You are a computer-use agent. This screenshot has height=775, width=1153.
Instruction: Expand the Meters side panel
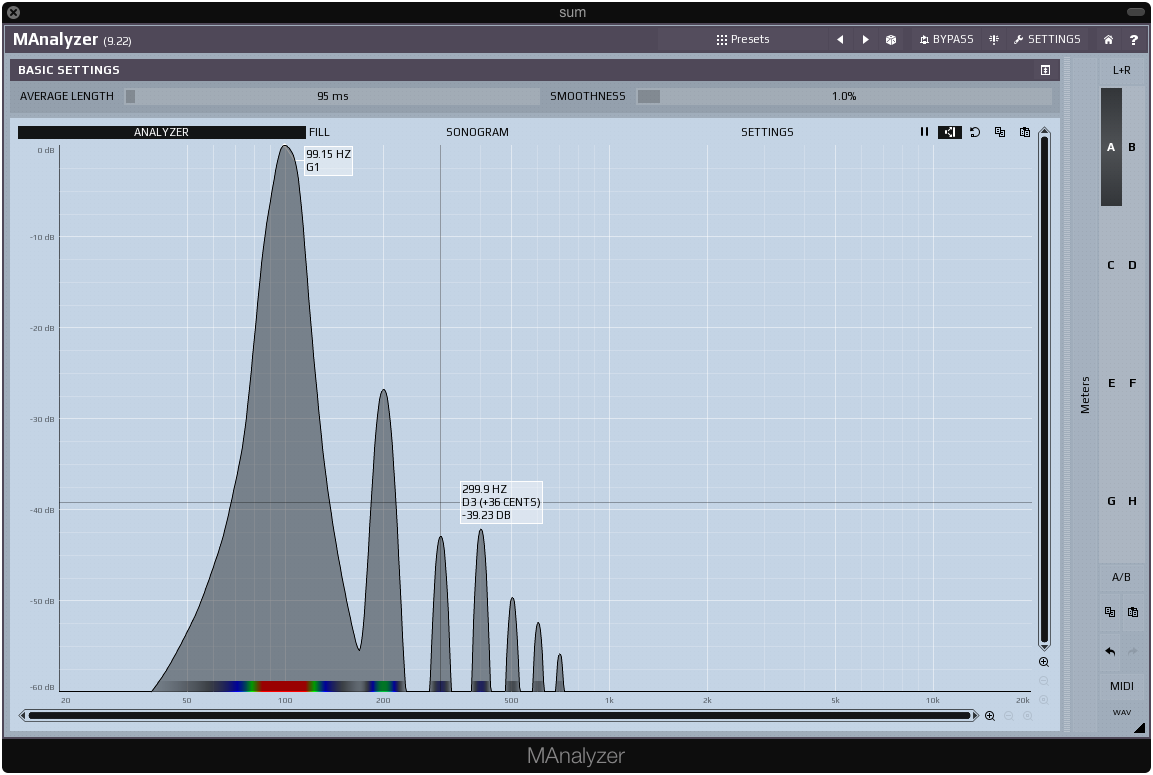pyautogui.click(x=1085, y=395)
